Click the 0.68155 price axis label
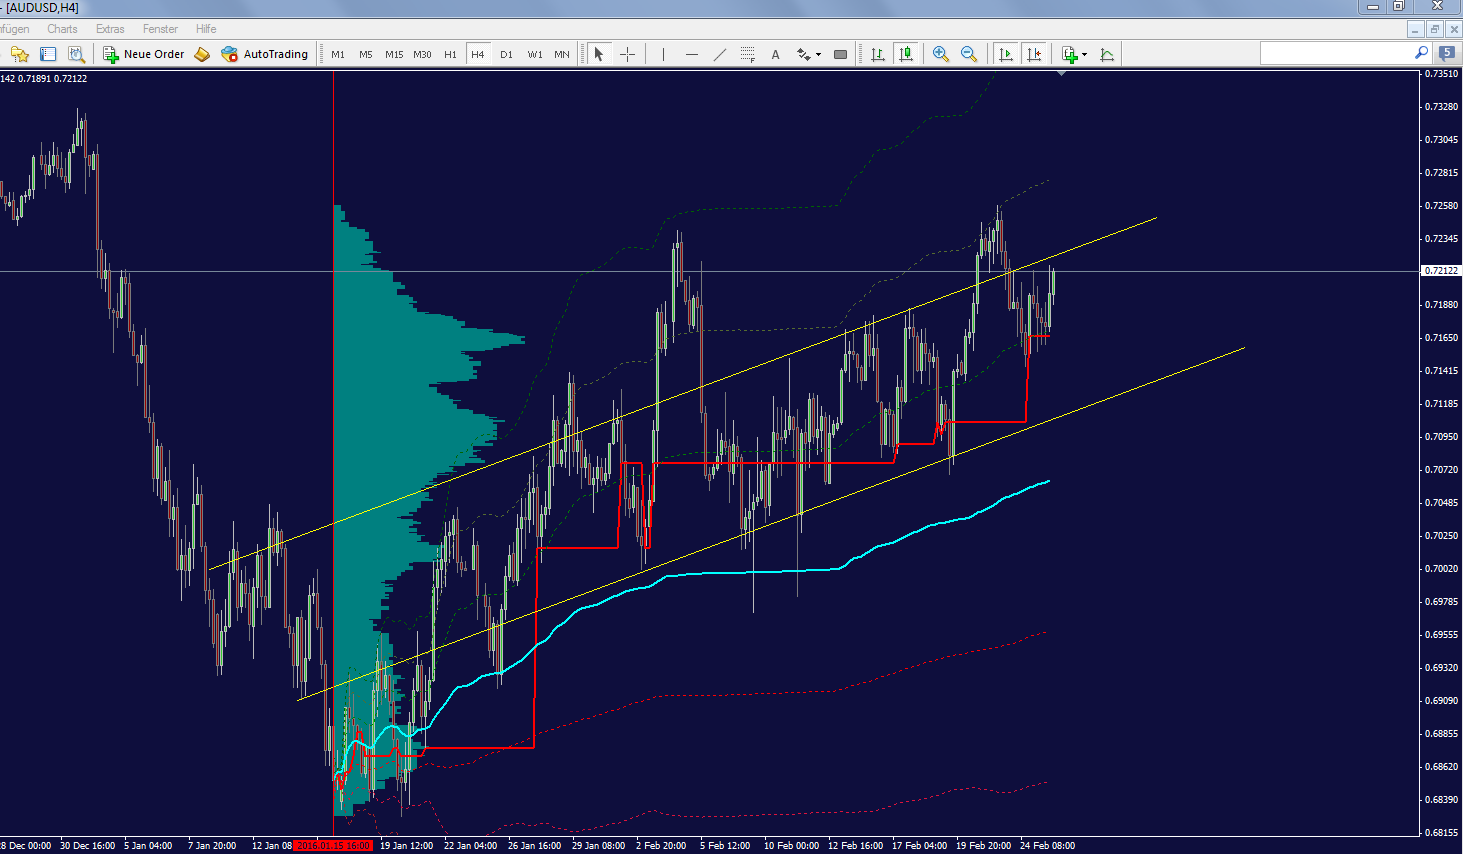This screenshot has height=854, width=1463. (x=1441, y=832)
